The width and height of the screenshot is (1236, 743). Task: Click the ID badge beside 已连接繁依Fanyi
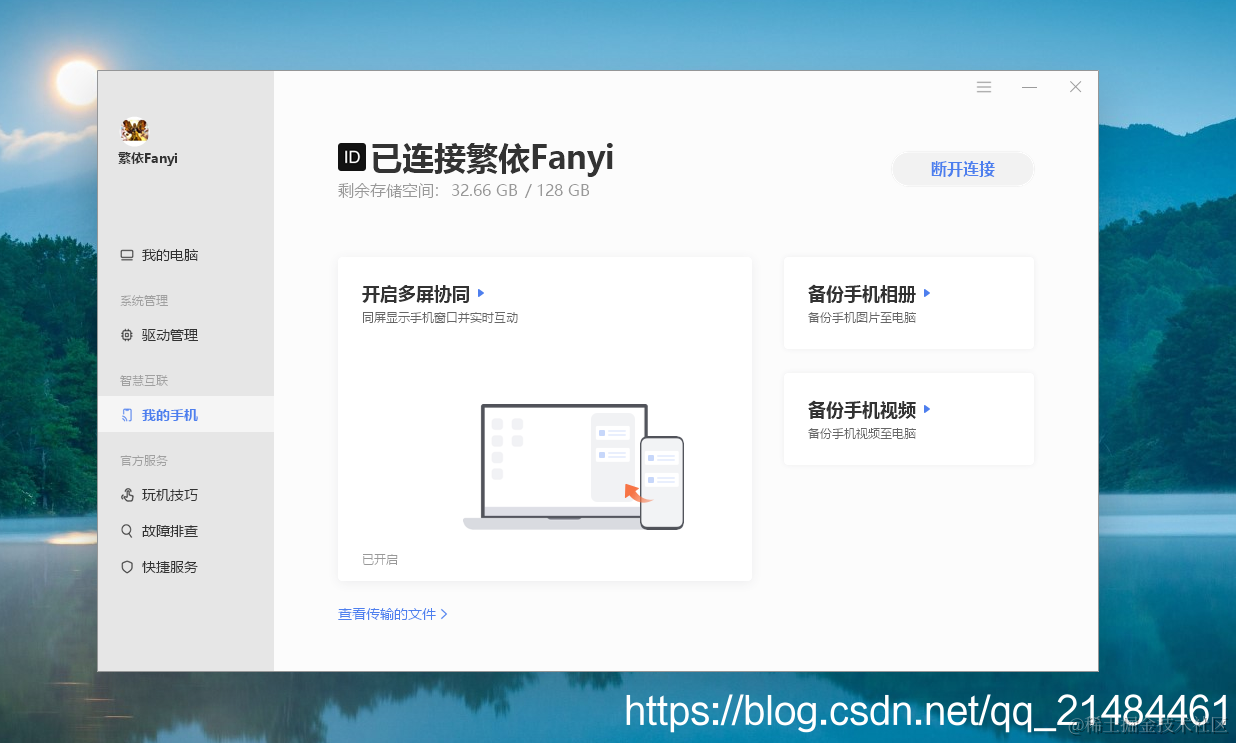(350, 157)
